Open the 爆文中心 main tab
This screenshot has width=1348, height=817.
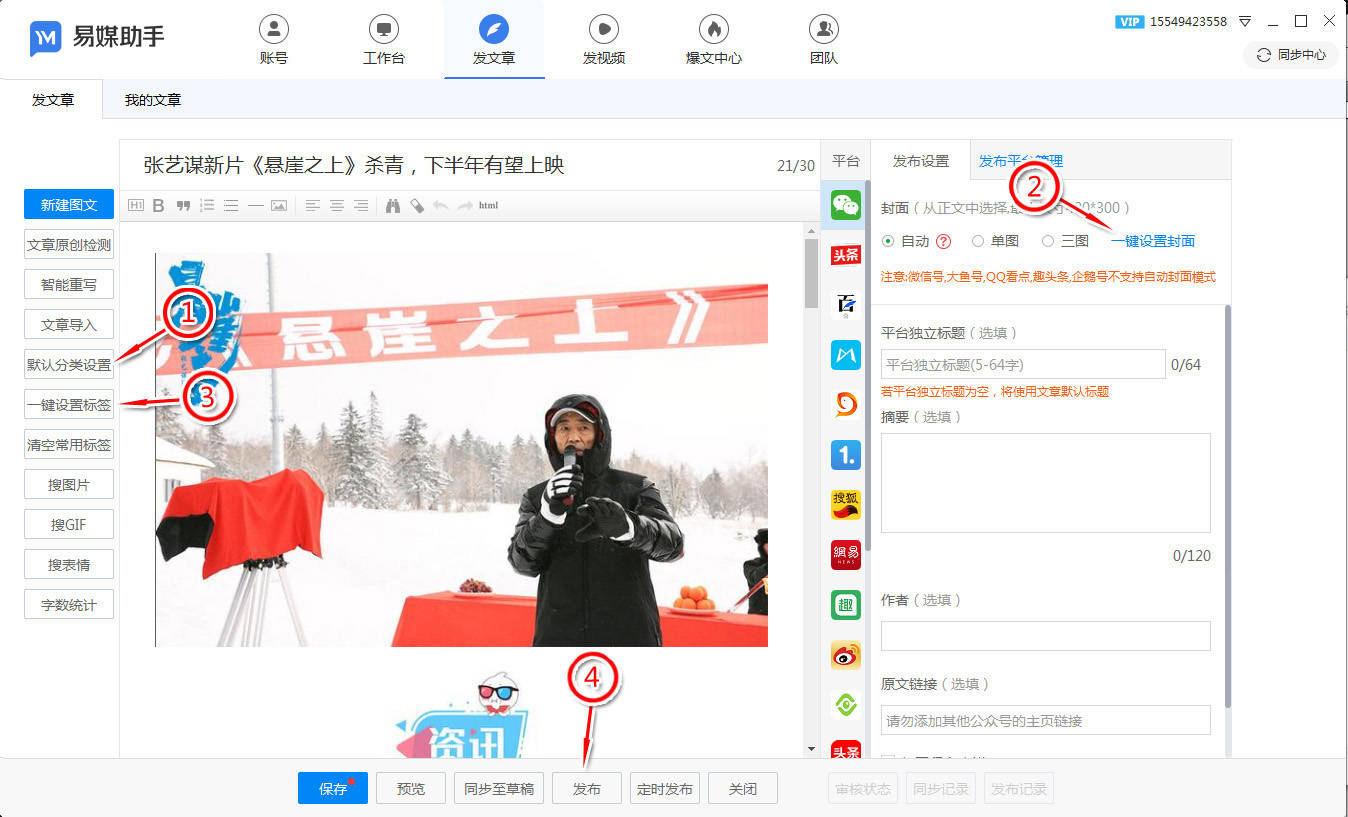point(714,41)
